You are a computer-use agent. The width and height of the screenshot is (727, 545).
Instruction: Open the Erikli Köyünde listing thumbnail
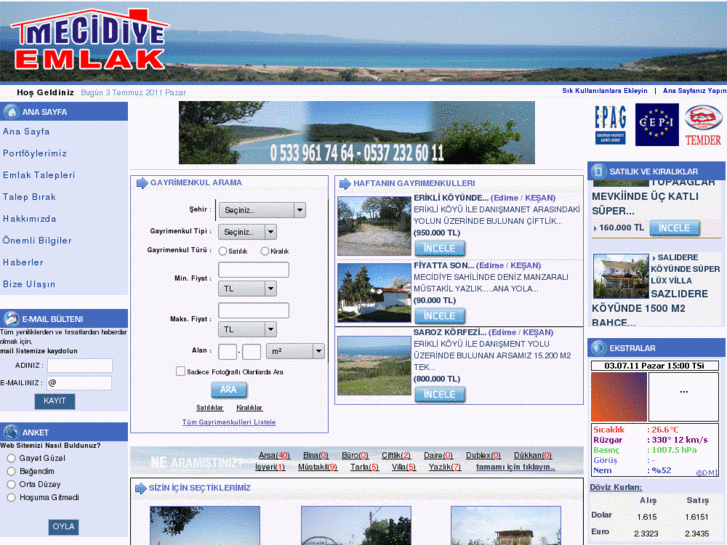374,226
